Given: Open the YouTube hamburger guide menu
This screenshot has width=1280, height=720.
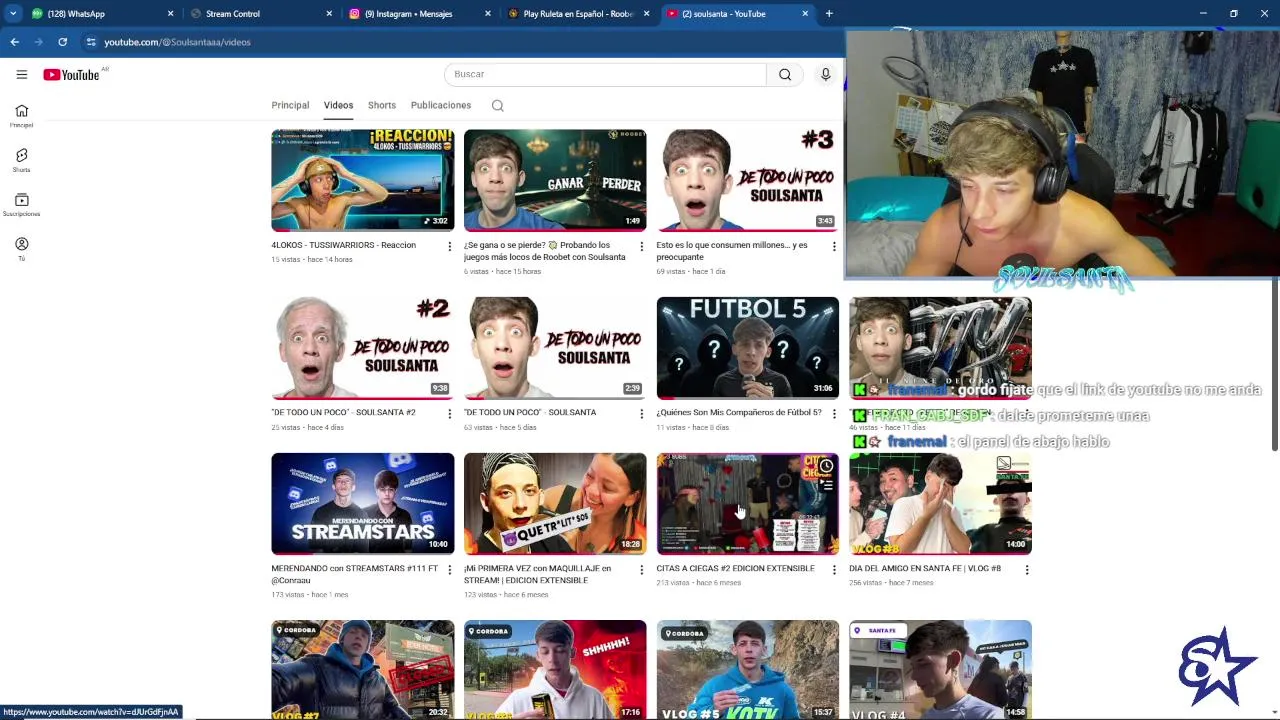Looking at the screenshot, I should (21, 74).
